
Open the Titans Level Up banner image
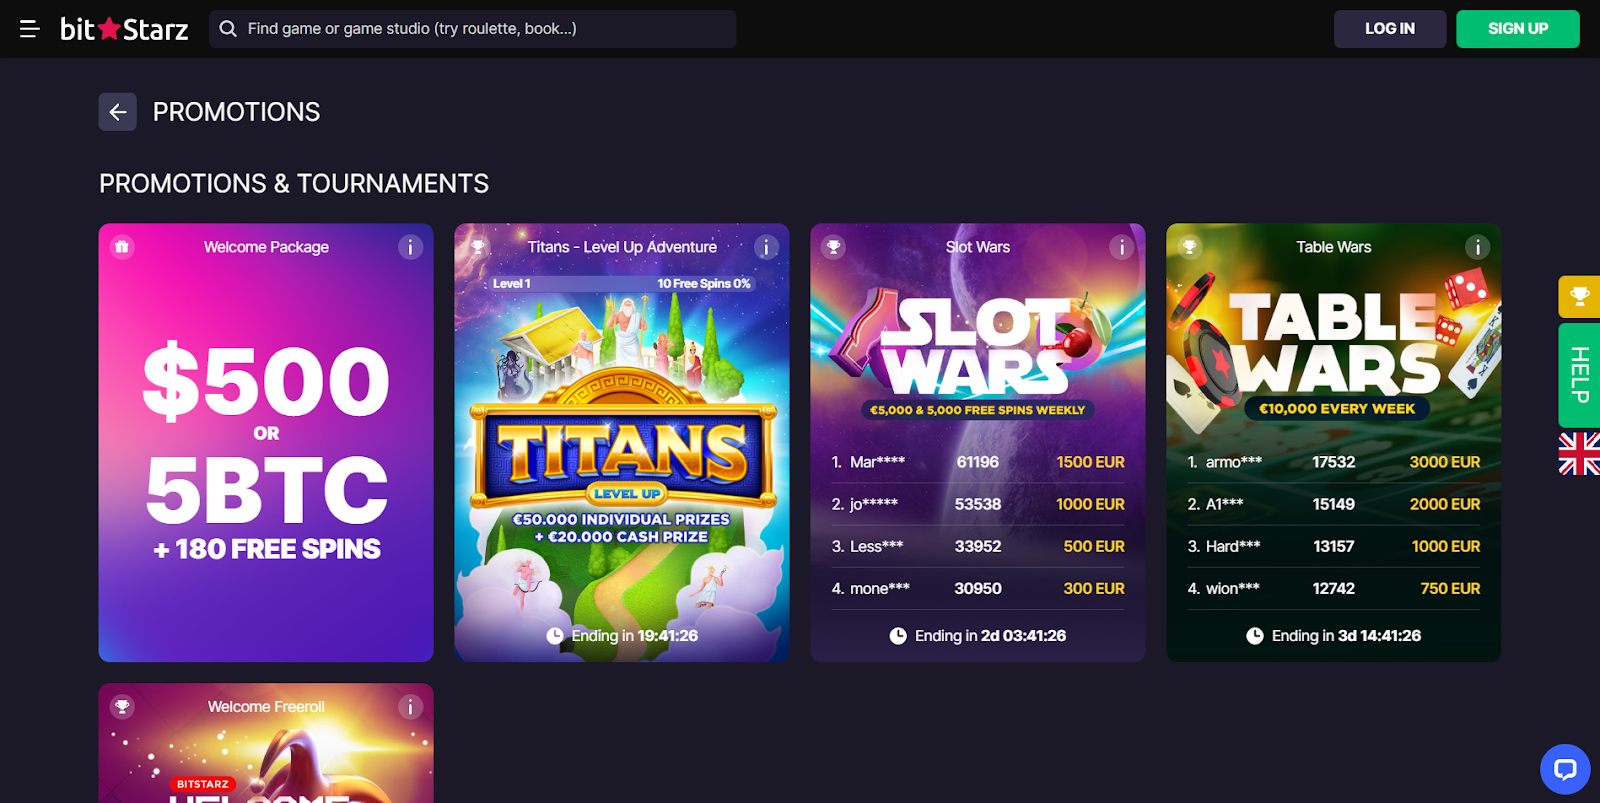pyautogui.click(x=622, y=443)
